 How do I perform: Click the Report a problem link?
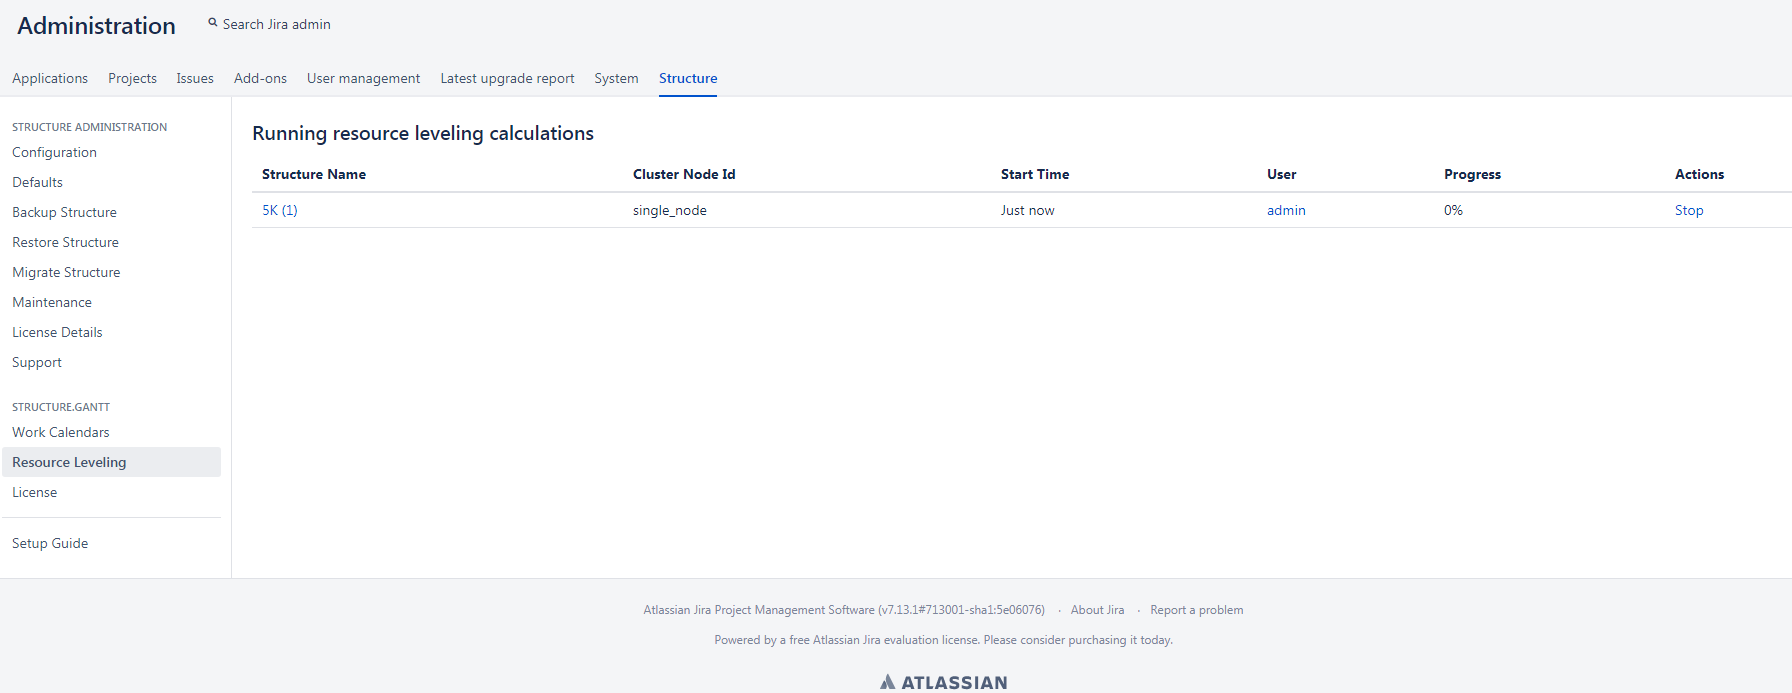coord(1196,610)
